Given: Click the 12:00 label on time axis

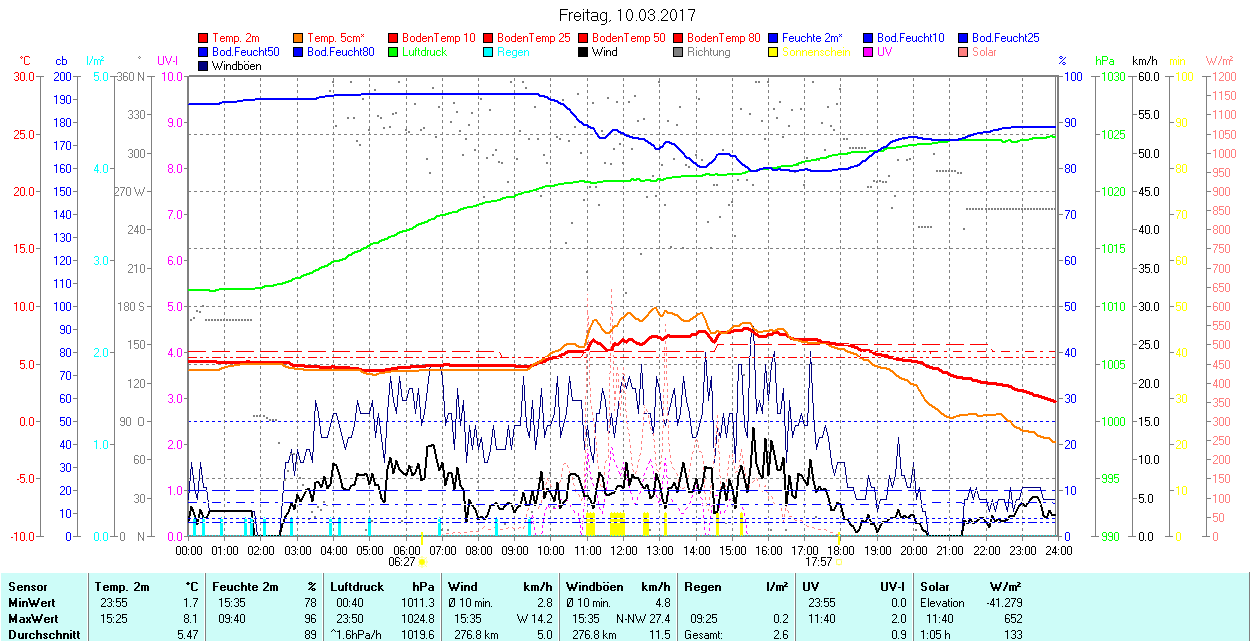Looking at the screenshot, I should coord(624,550).
